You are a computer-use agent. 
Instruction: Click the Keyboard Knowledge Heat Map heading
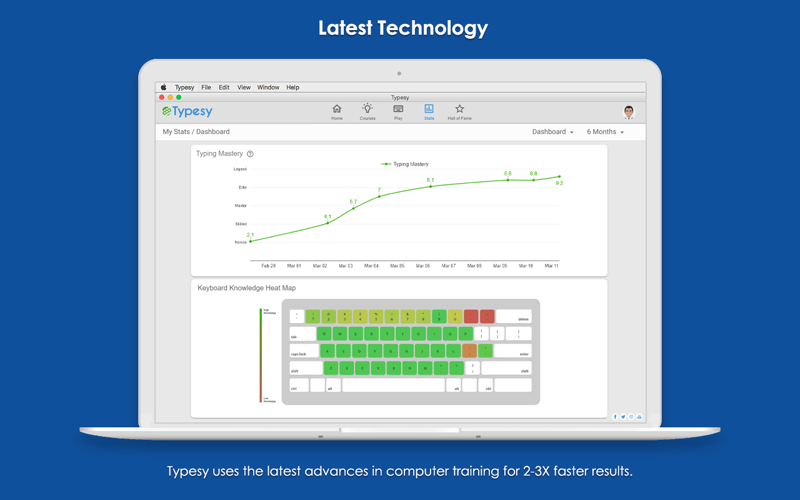point(246,288)
